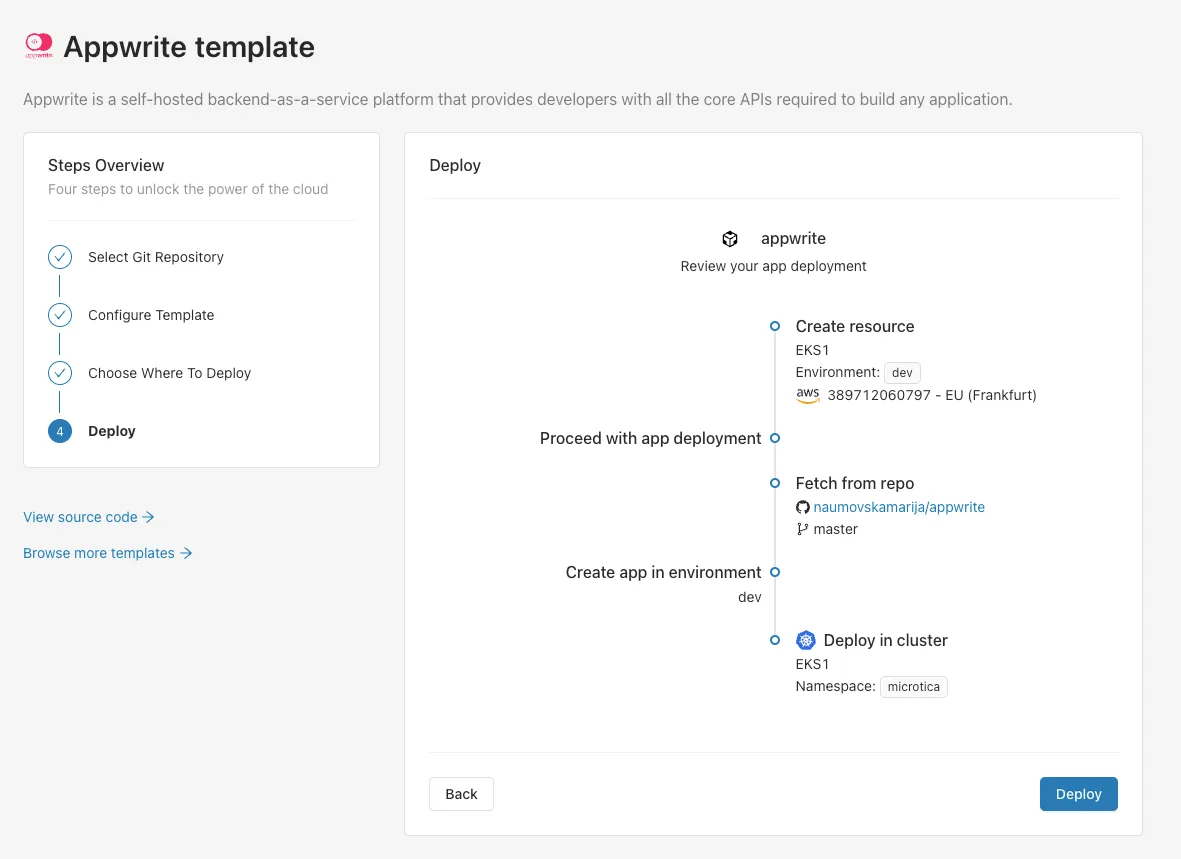1181x859 pixels.
Task: Click the dev environment tag
Action: pos(902,373)
